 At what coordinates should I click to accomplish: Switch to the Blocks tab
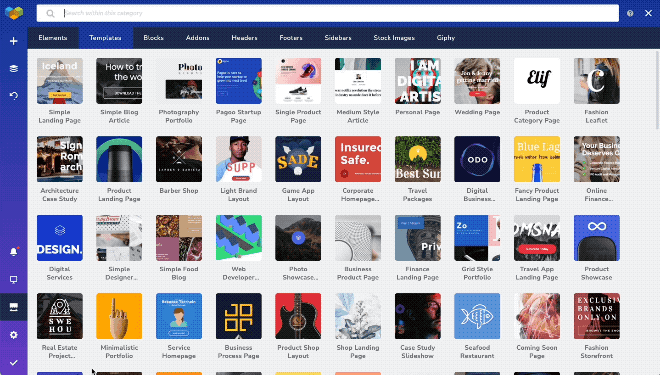153,38
